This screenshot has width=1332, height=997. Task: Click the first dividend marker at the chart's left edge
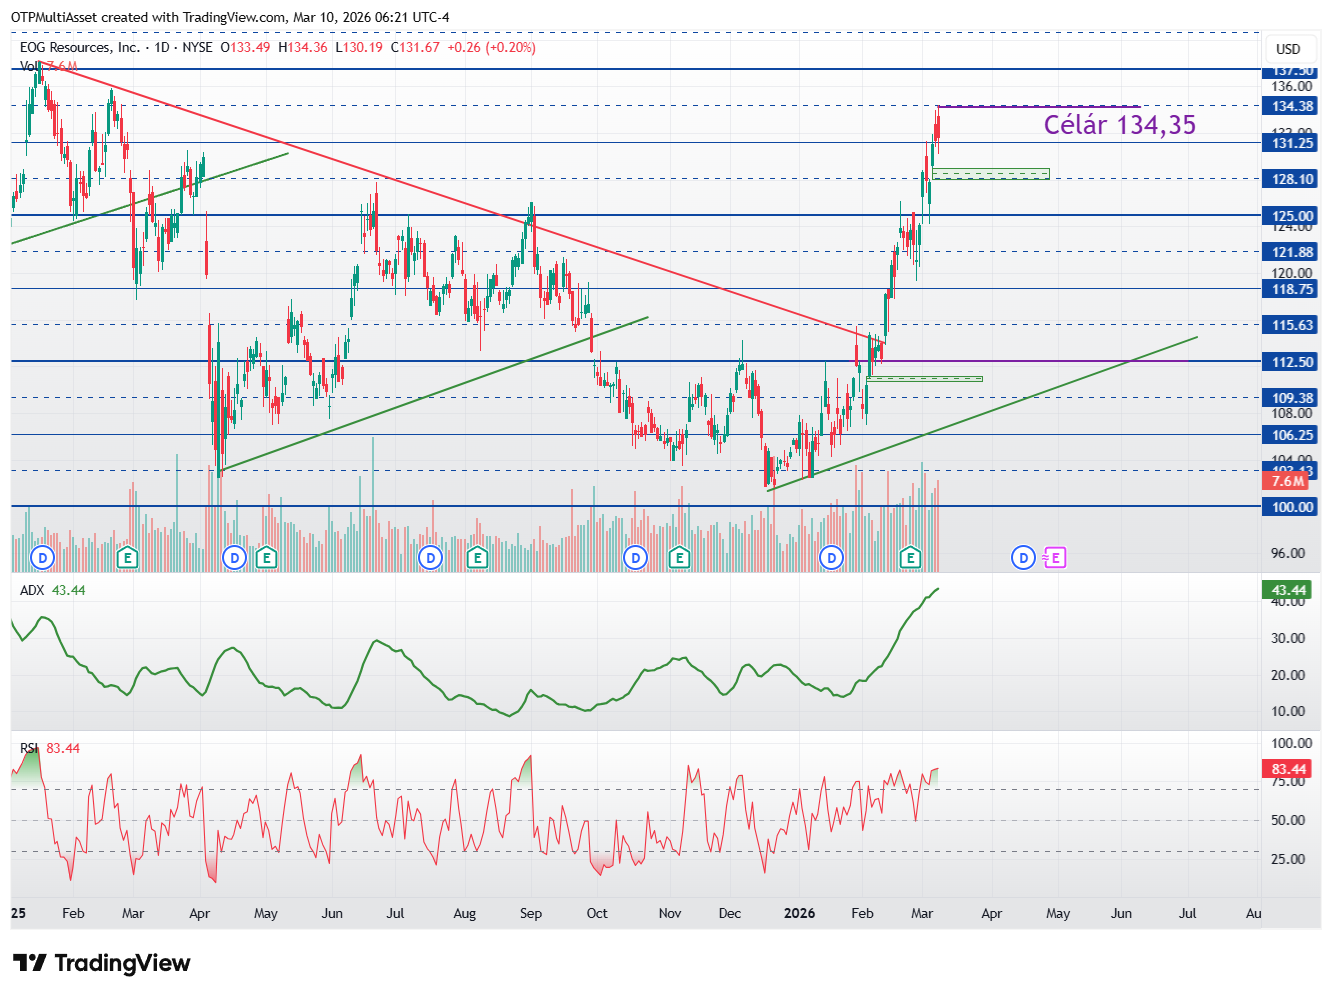(x=42, y=558)
